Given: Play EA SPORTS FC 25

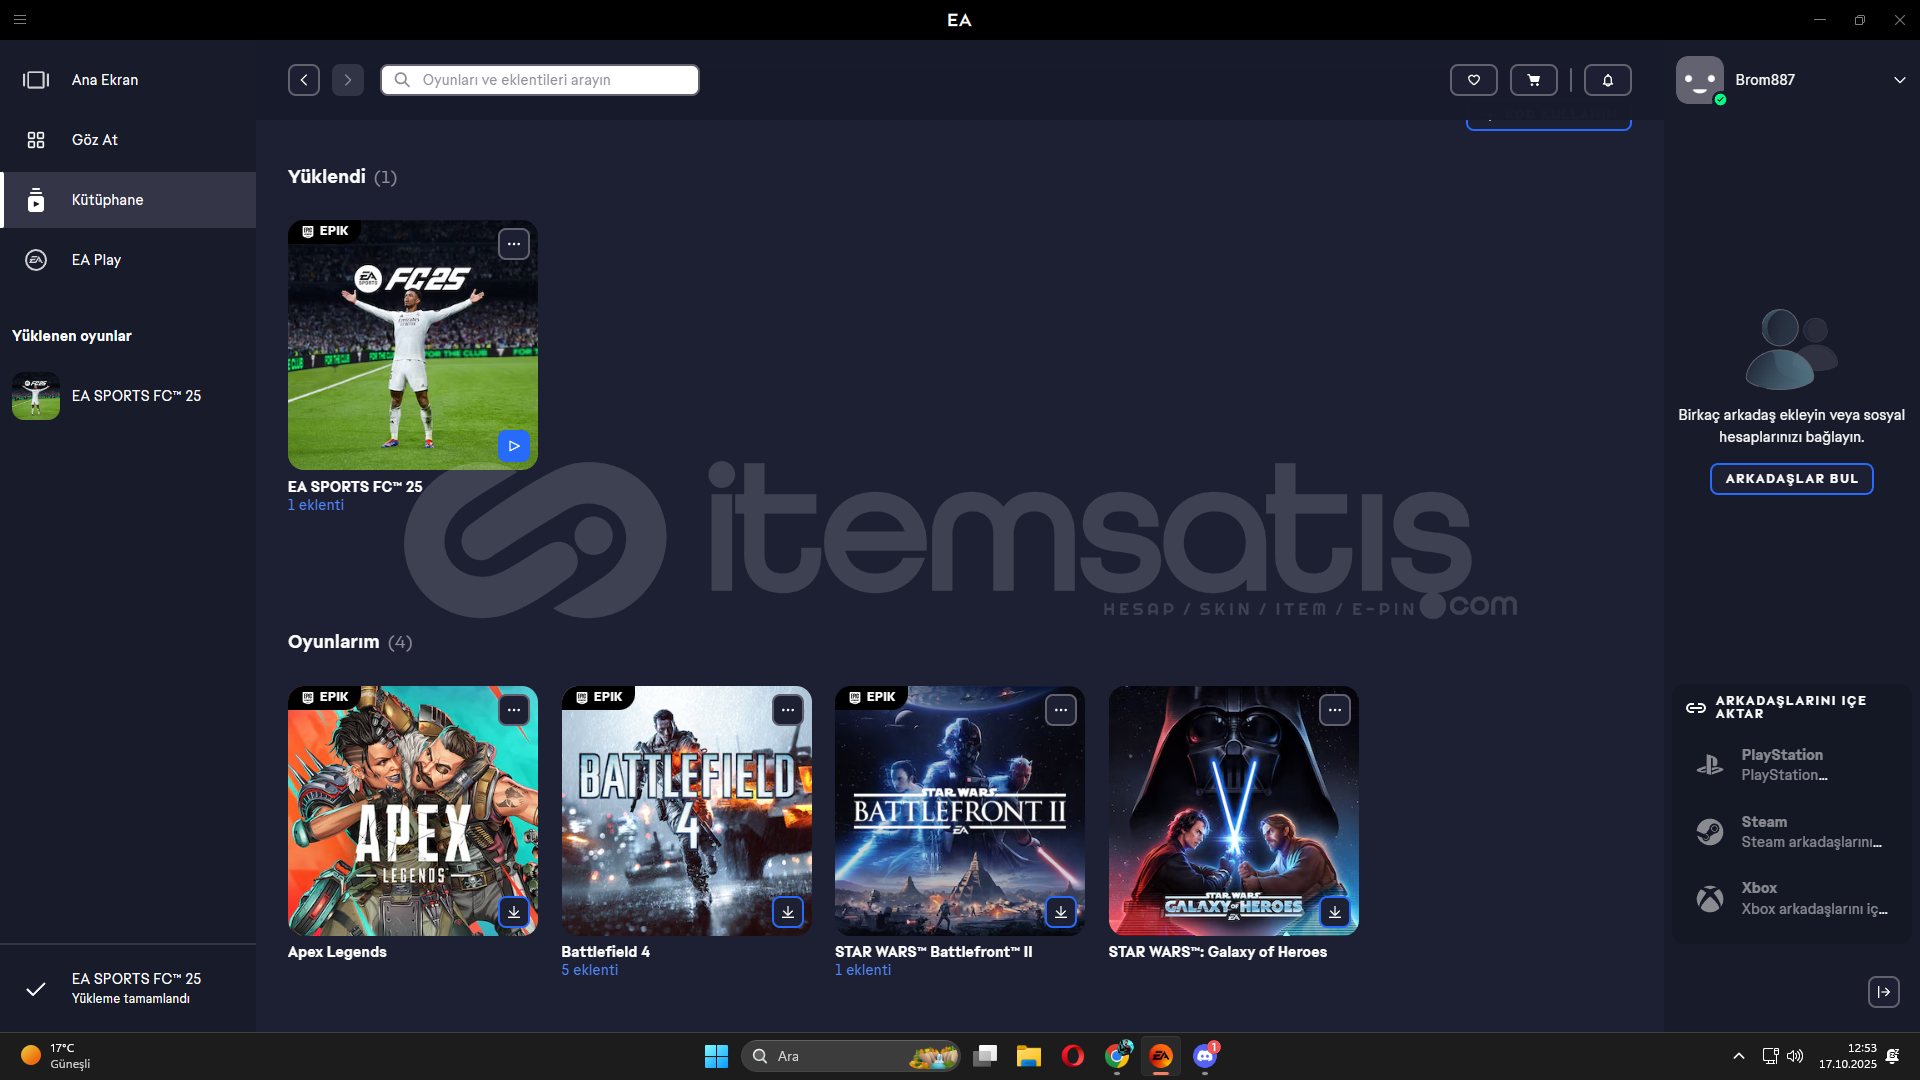Looking at the screenshot, I should 513,446.
